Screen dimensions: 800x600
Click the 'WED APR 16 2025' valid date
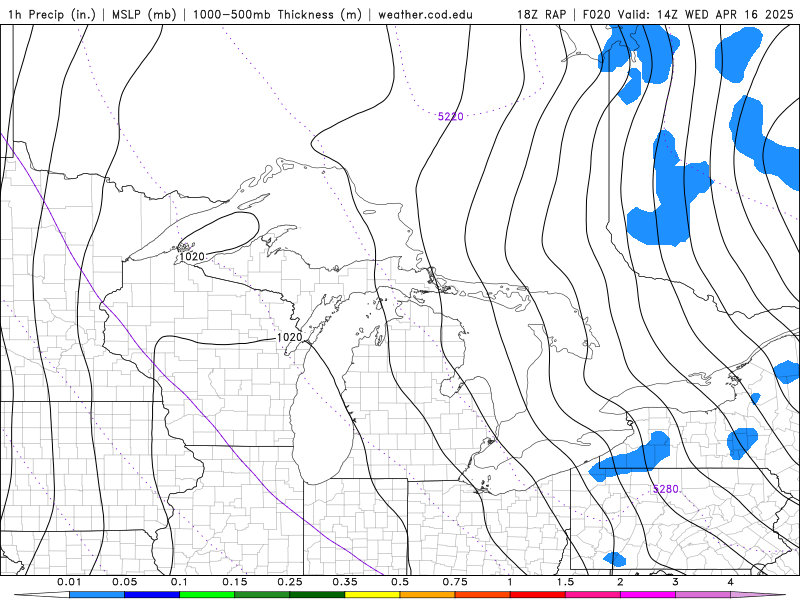[739, 14]
